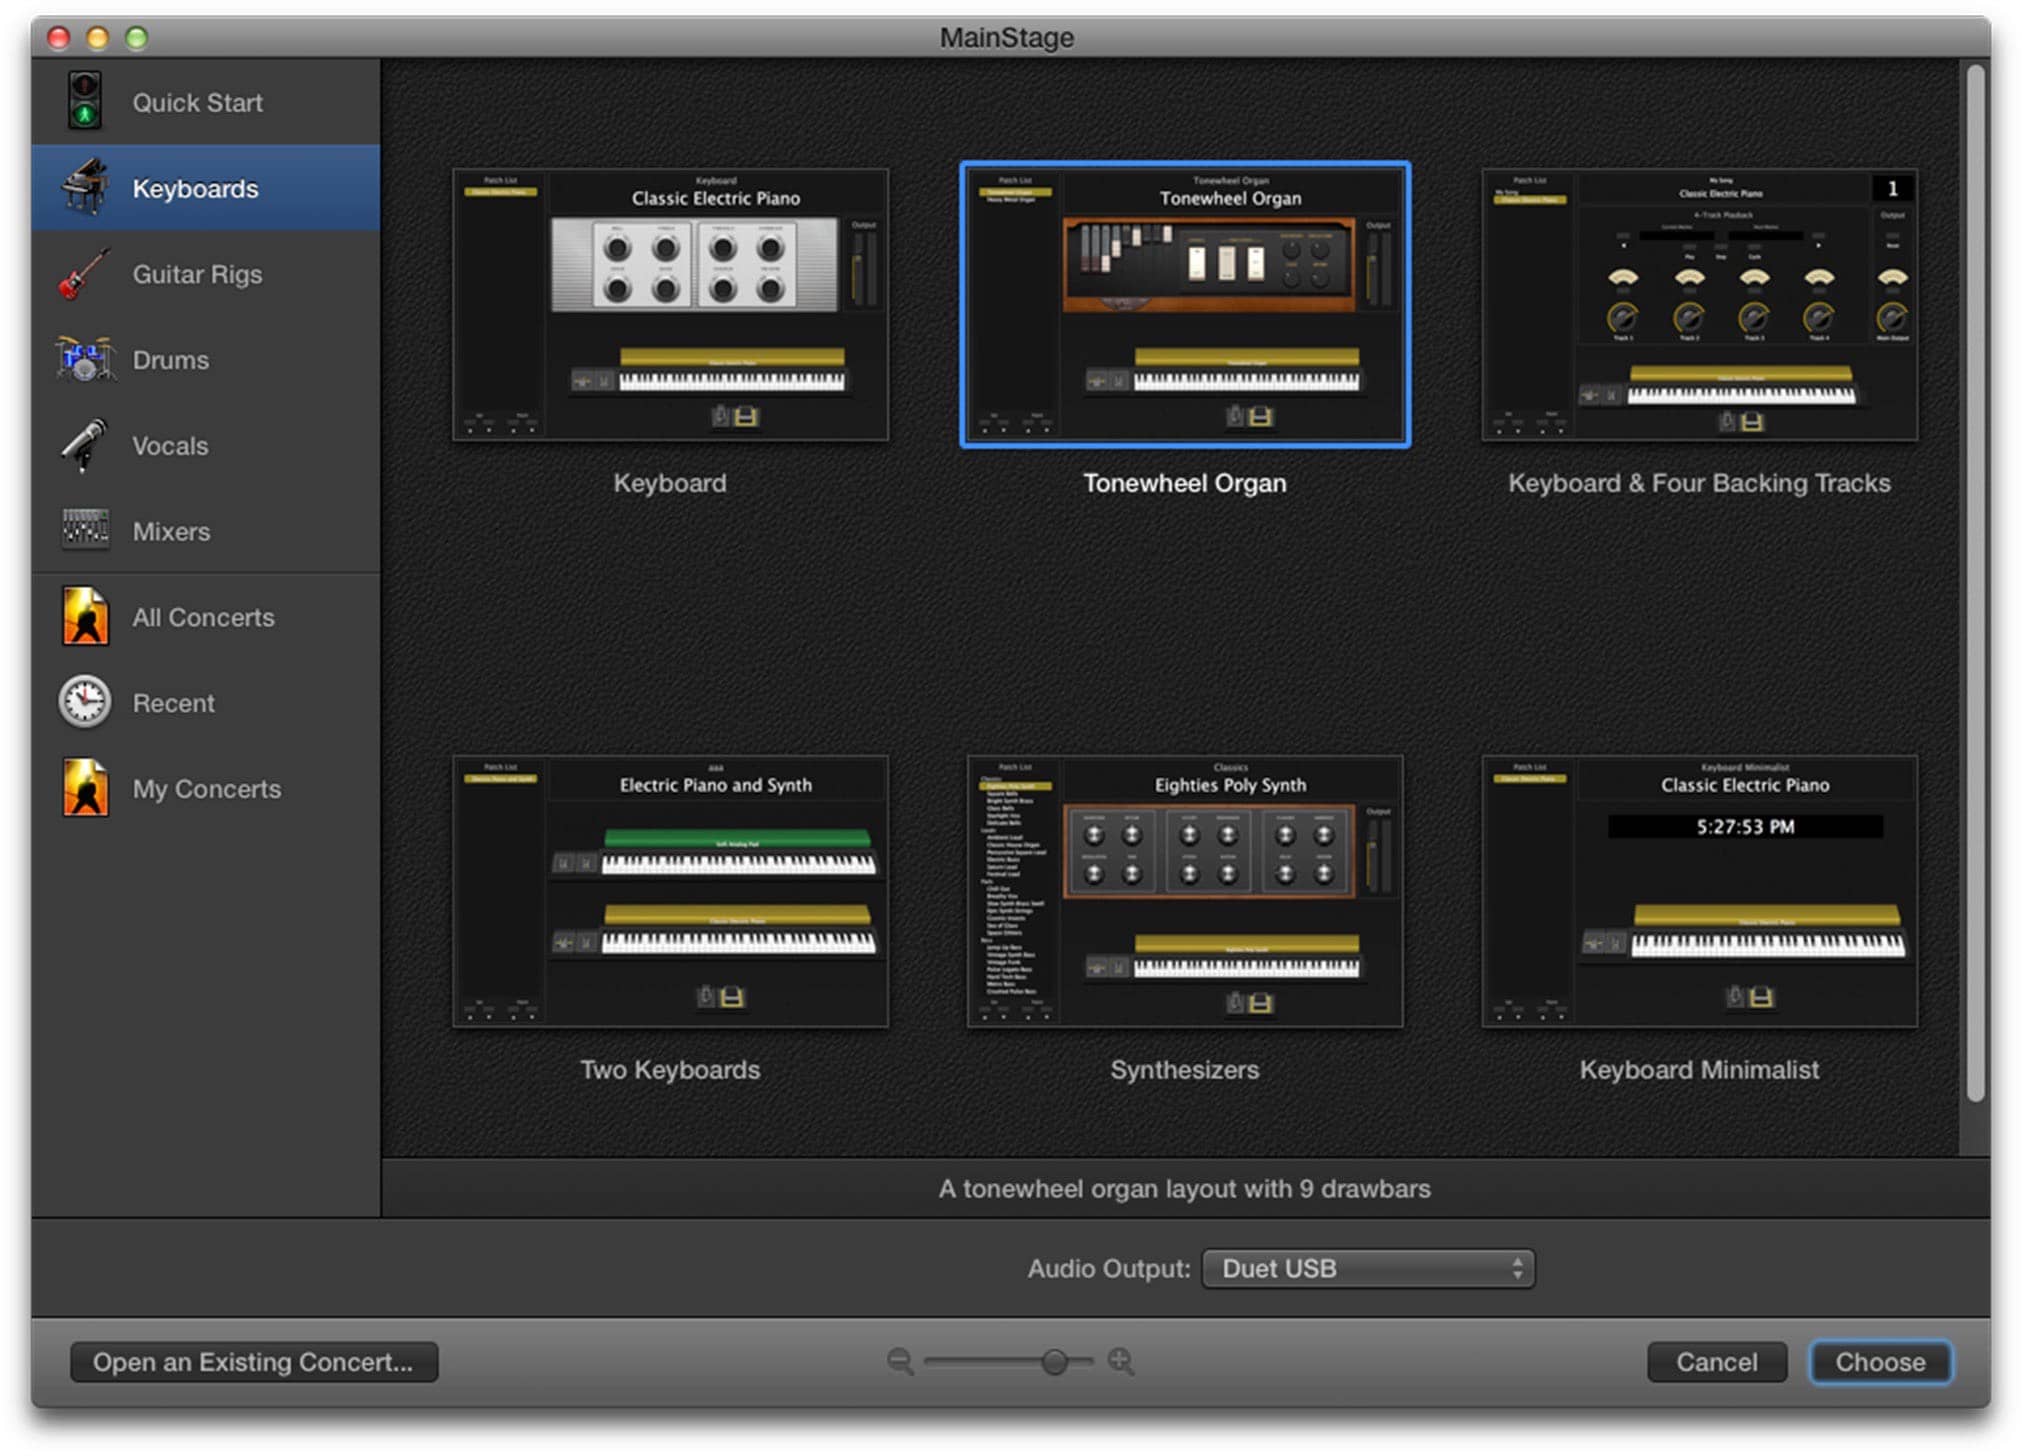Click the green zoom window button
The image size is (2022, 1456).
136,38
